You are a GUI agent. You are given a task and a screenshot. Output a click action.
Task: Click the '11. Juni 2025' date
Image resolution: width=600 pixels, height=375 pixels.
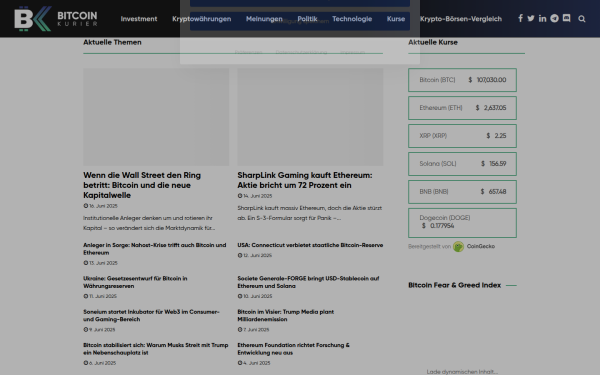100,296
